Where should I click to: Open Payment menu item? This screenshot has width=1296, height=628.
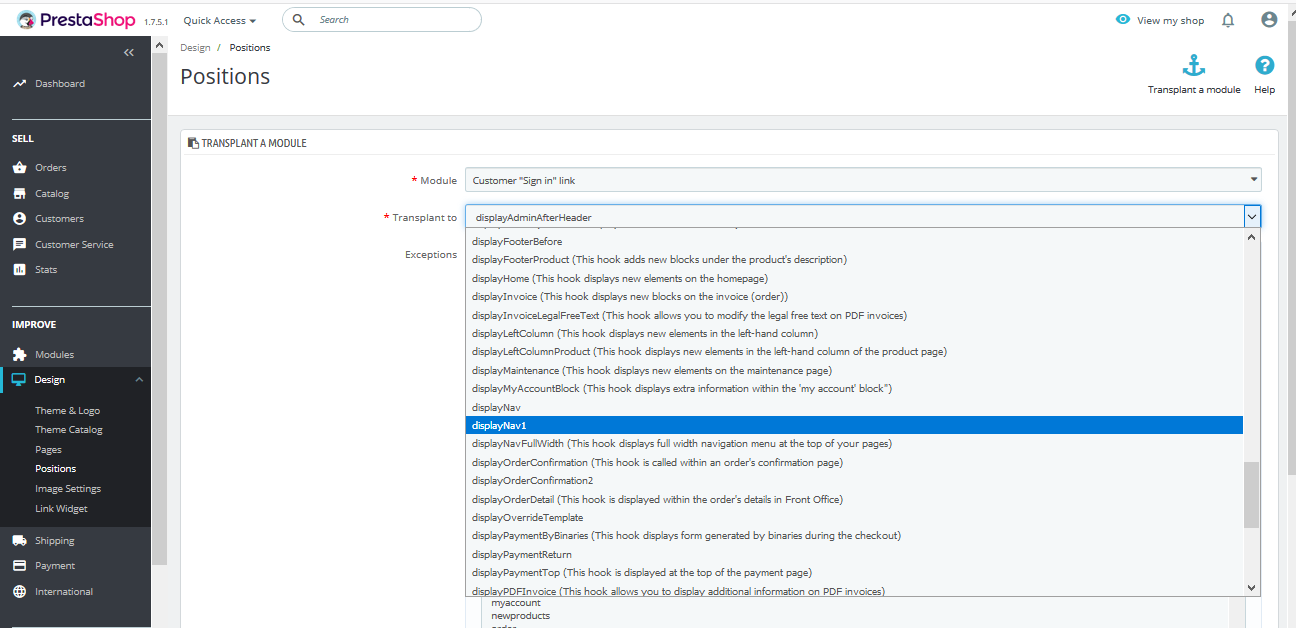click(55, 566)
